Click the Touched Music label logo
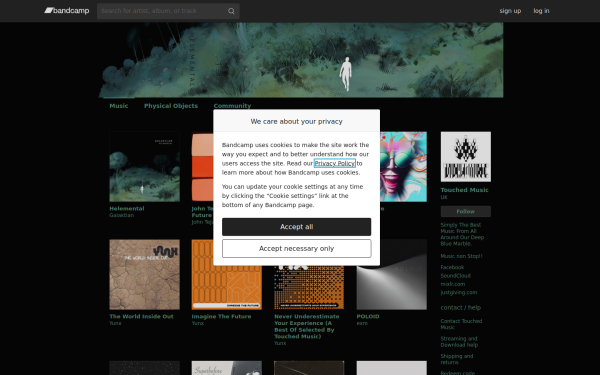 click(466, 157)
